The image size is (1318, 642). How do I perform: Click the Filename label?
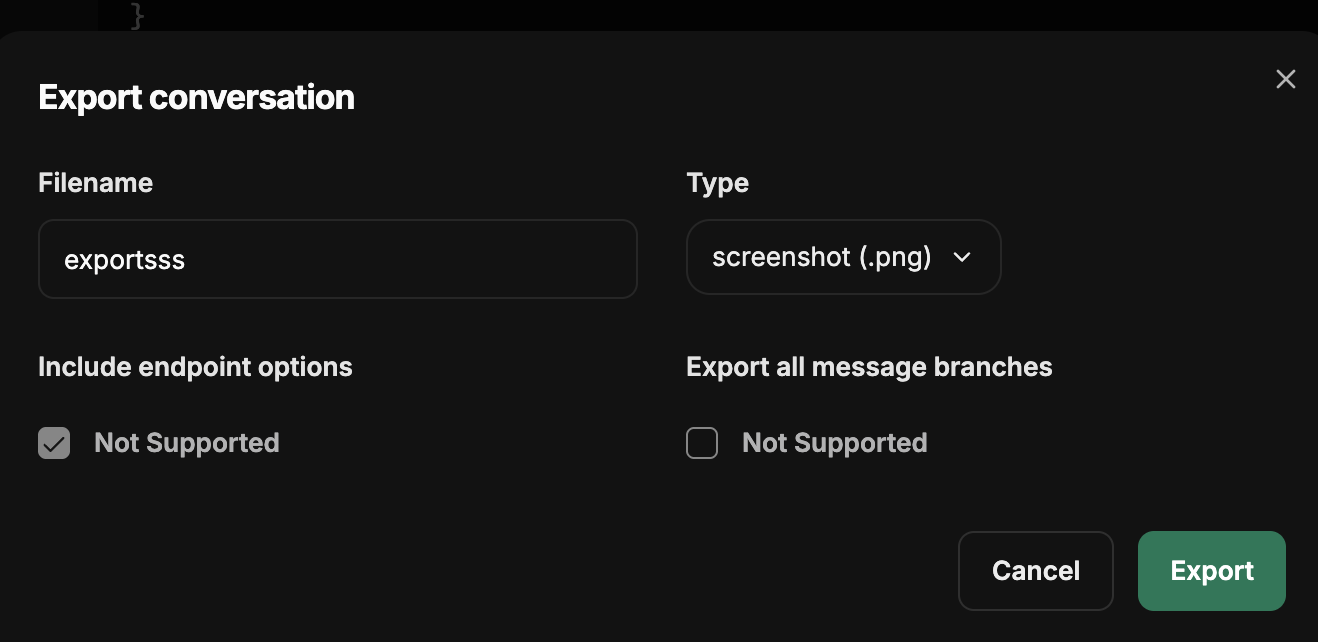[x=96, y=183]
